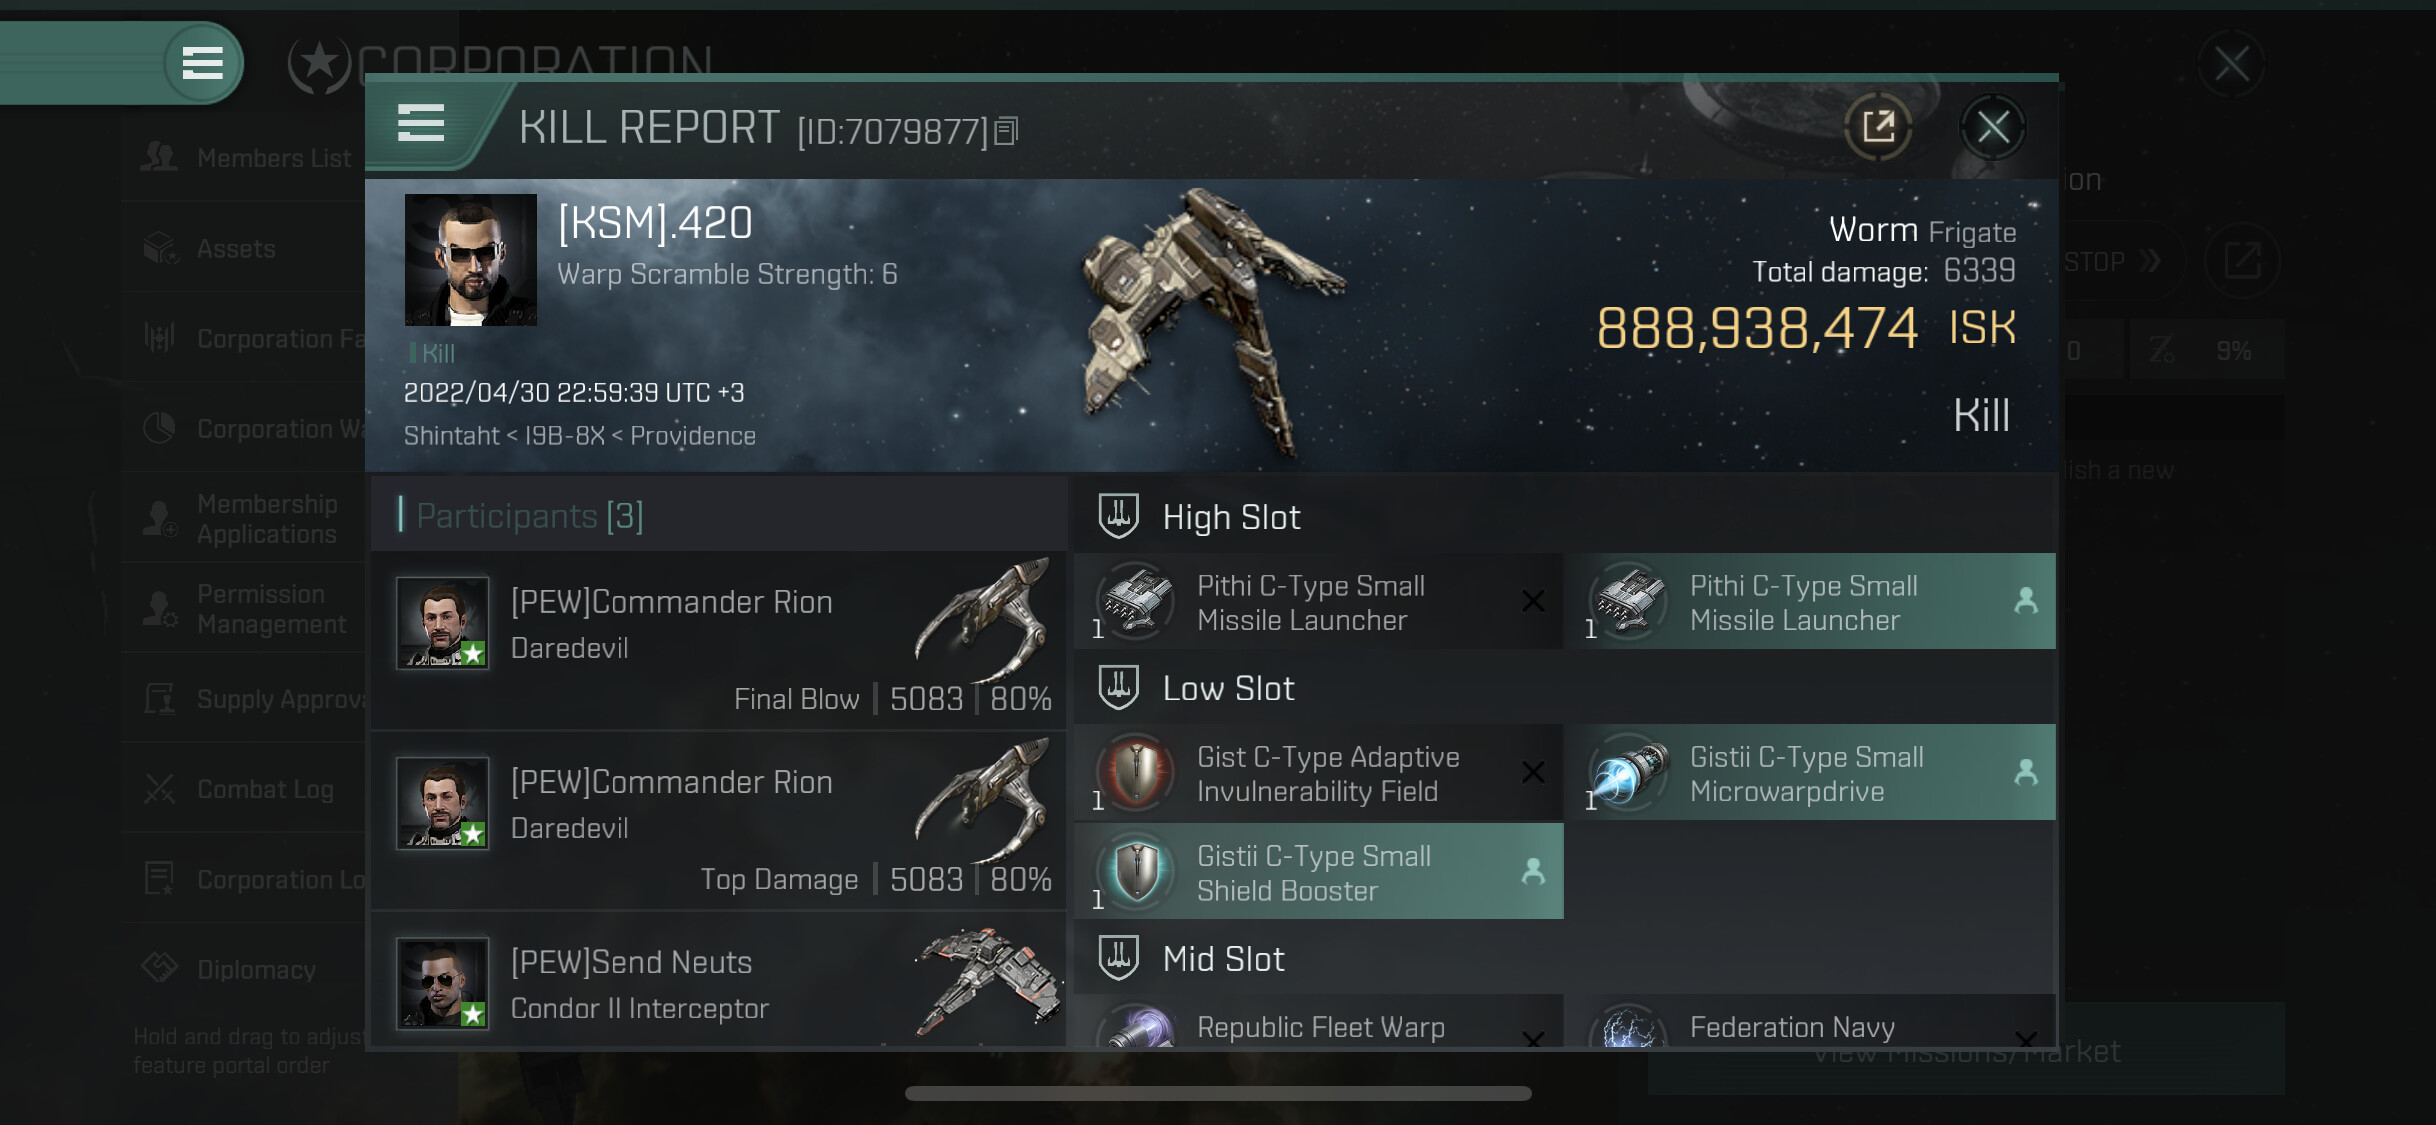Tap the Shintaht location link
The width and height of the screenshot is (2436, 1125).
(451, 436)
